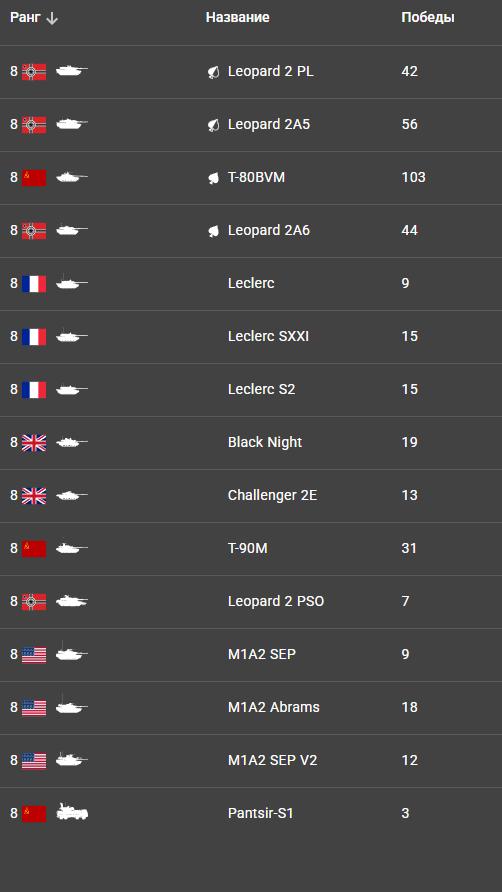The width and height of the screenshot is (502, 892).
Task: Open the Leclerc S2 vehicle entry
Action: 261,389
